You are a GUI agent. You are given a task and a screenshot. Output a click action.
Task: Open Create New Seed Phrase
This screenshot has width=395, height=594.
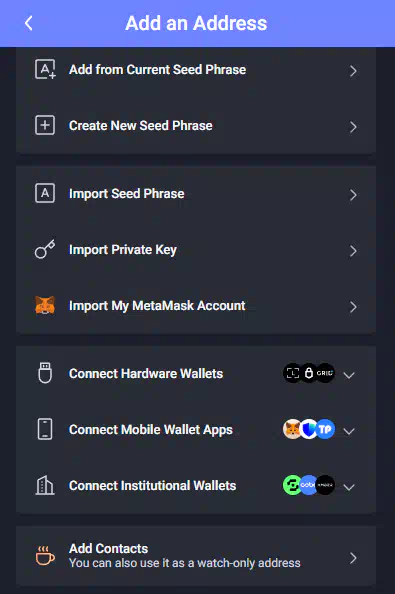click(x=196, y=126)
